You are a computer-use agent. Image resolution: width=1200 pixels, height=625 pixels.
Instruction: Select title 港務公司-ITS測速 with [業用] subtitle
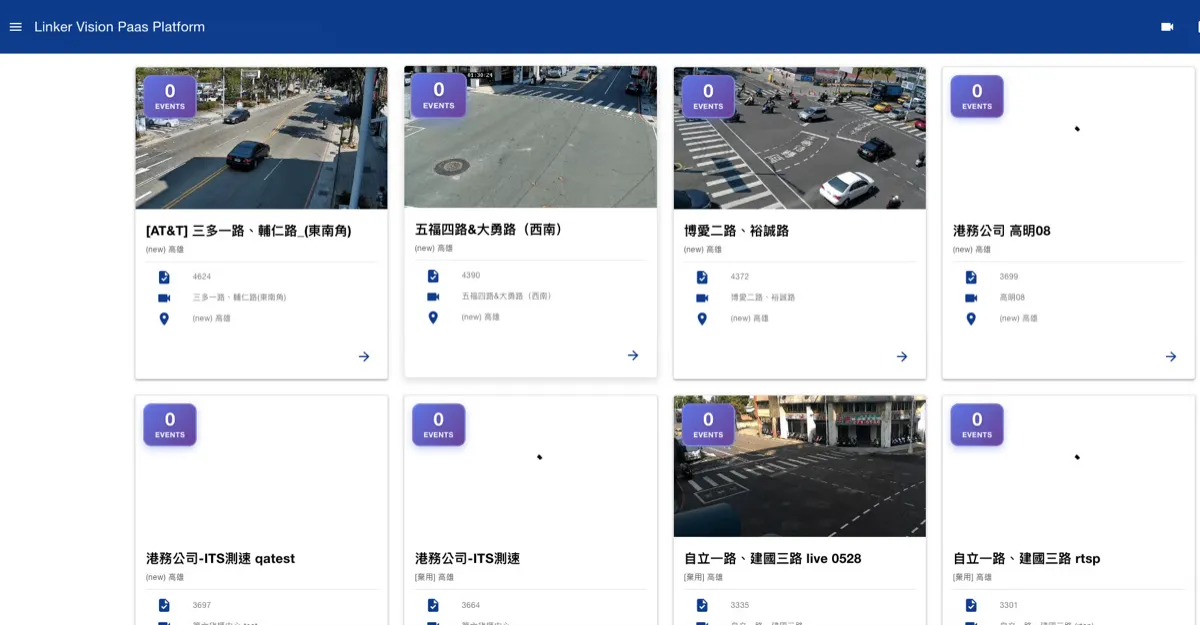[x=468, y=559]
